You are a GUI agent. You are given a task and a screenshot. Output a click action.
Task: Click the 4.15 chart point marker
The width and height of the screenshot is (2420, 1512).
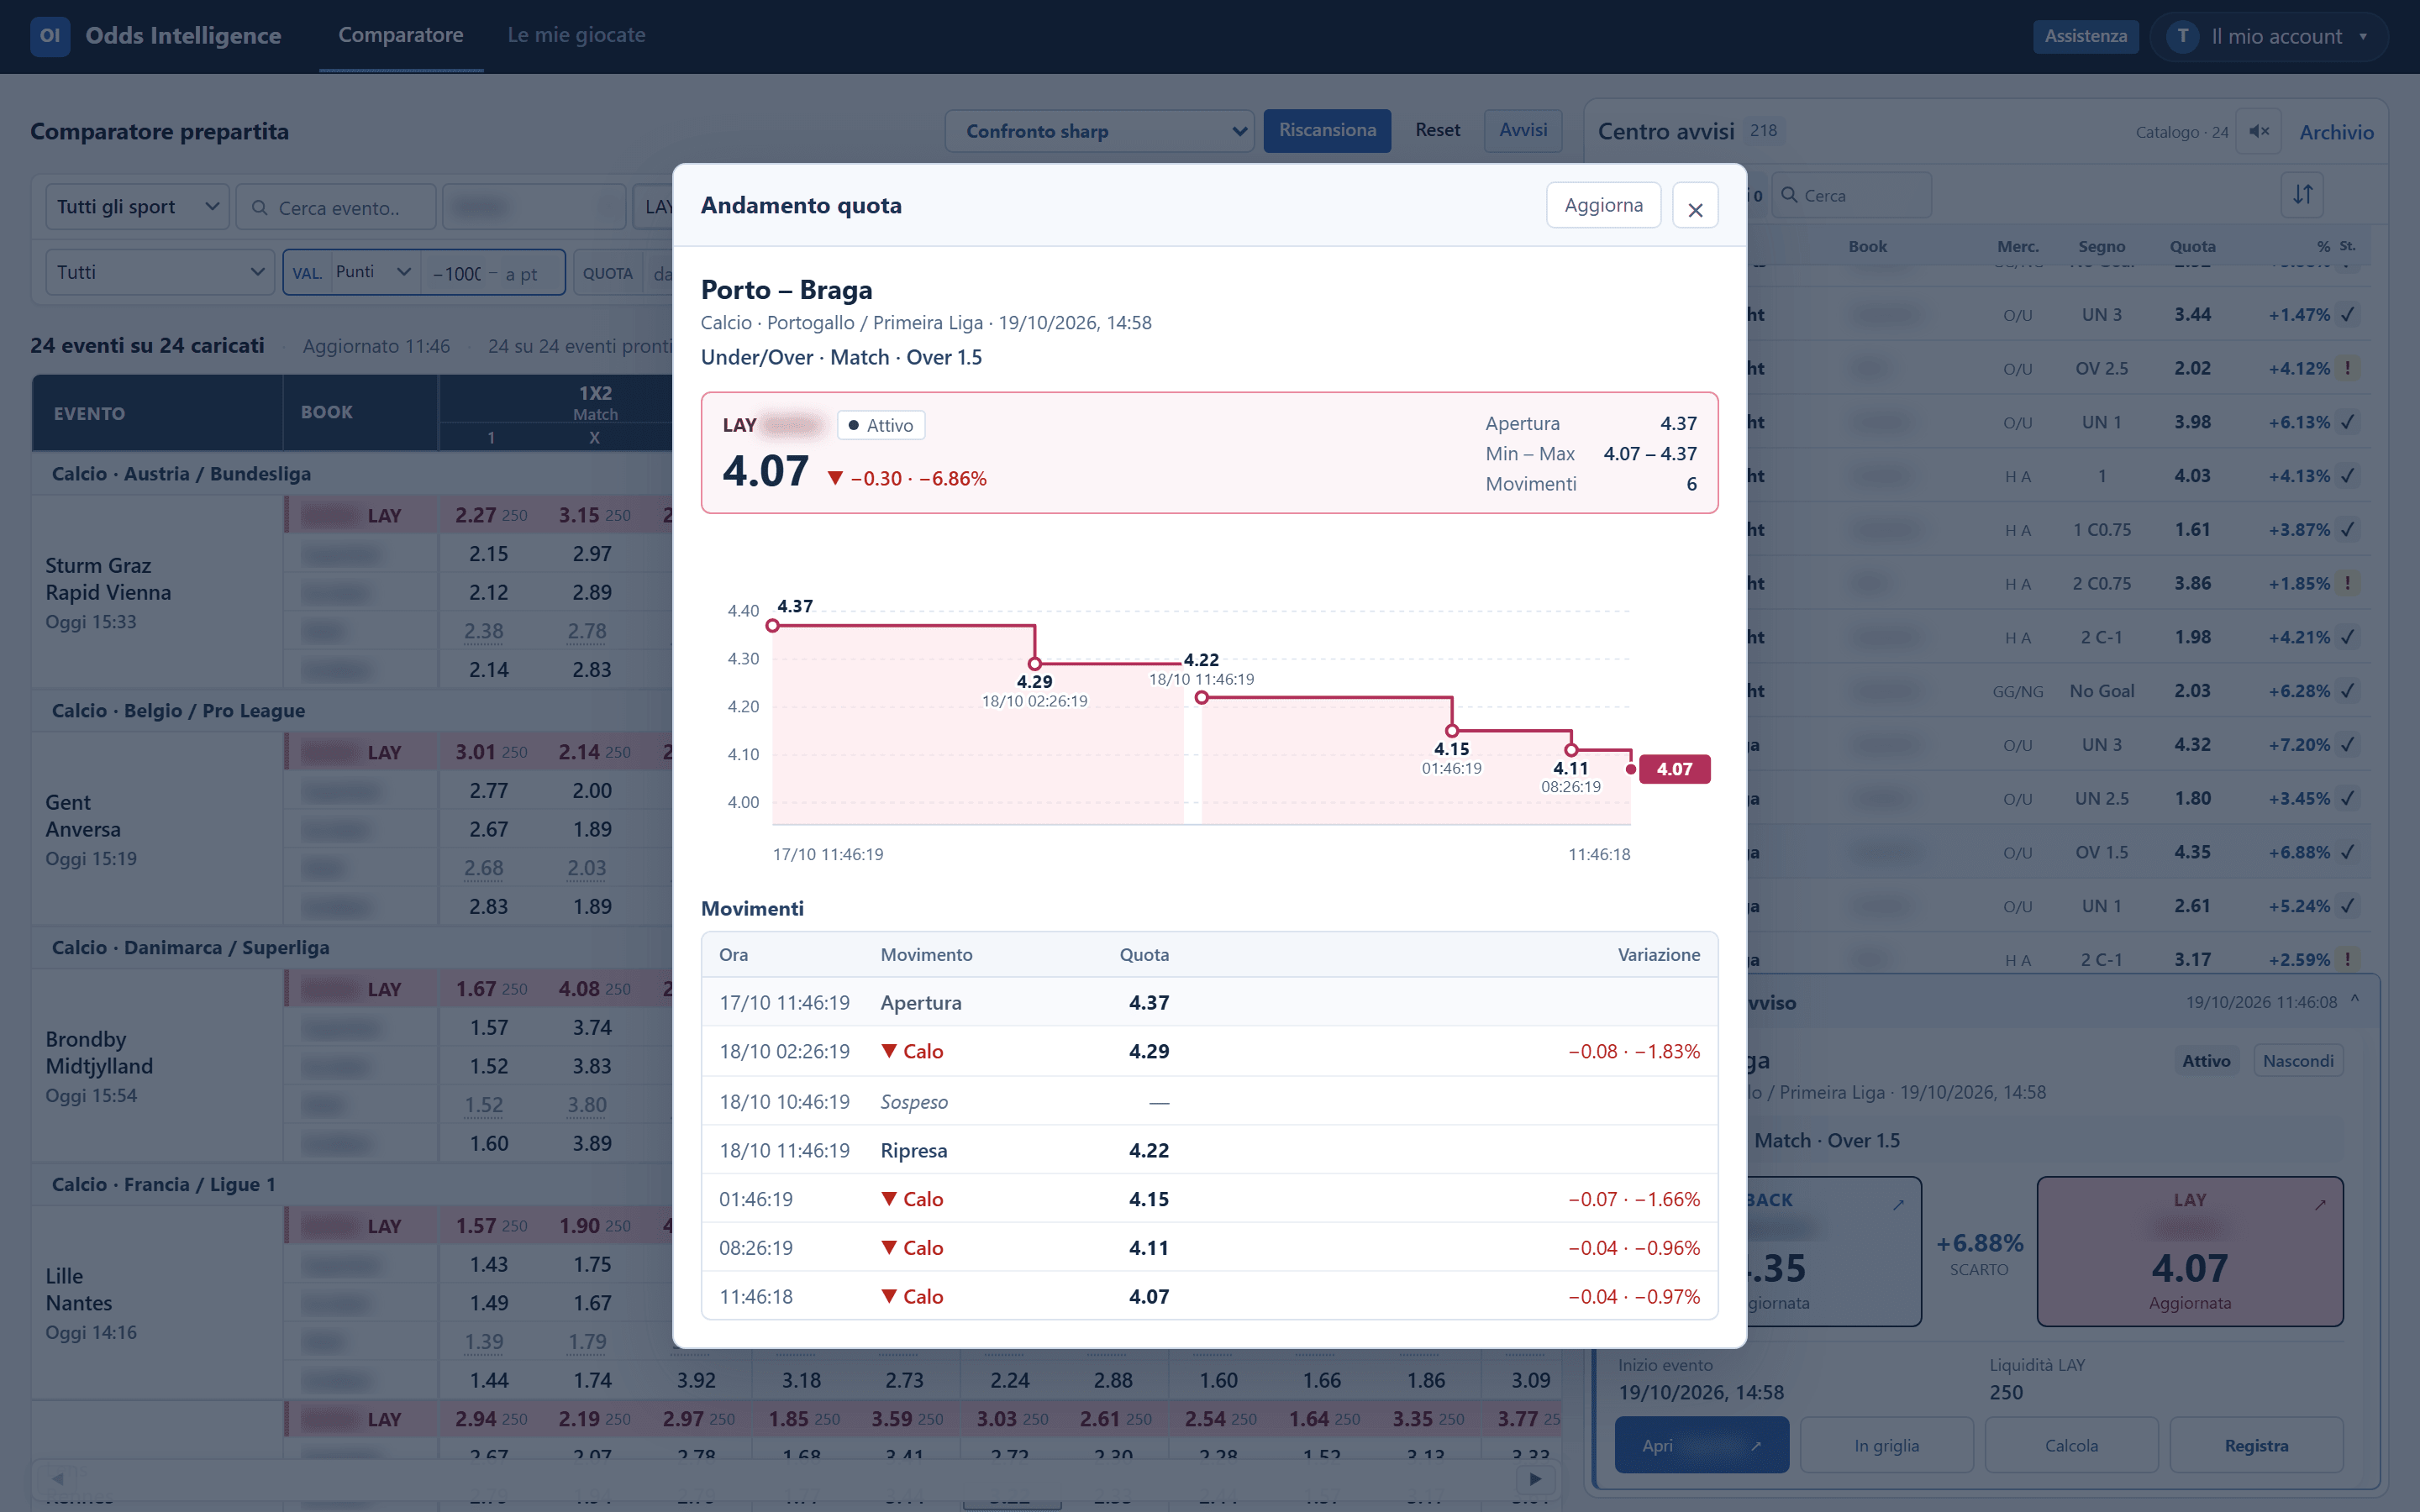[1452, 731]
